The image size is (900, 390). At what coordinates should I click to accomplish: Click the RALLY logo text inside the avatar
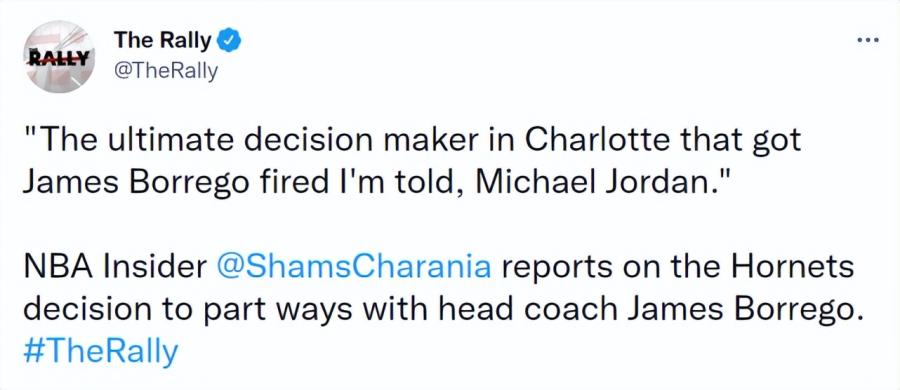(59, 57)
